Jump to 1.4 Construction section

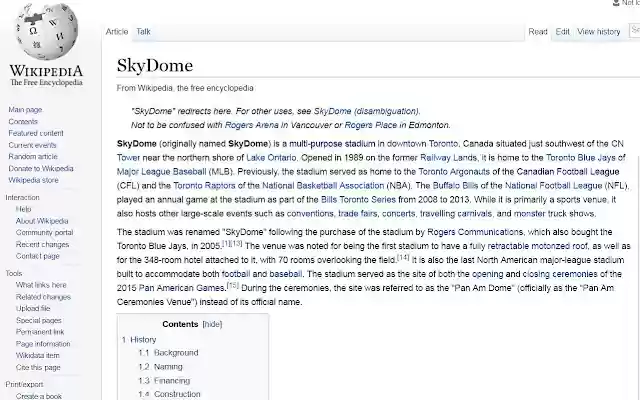pyautogui.click(x=169, y=394)
